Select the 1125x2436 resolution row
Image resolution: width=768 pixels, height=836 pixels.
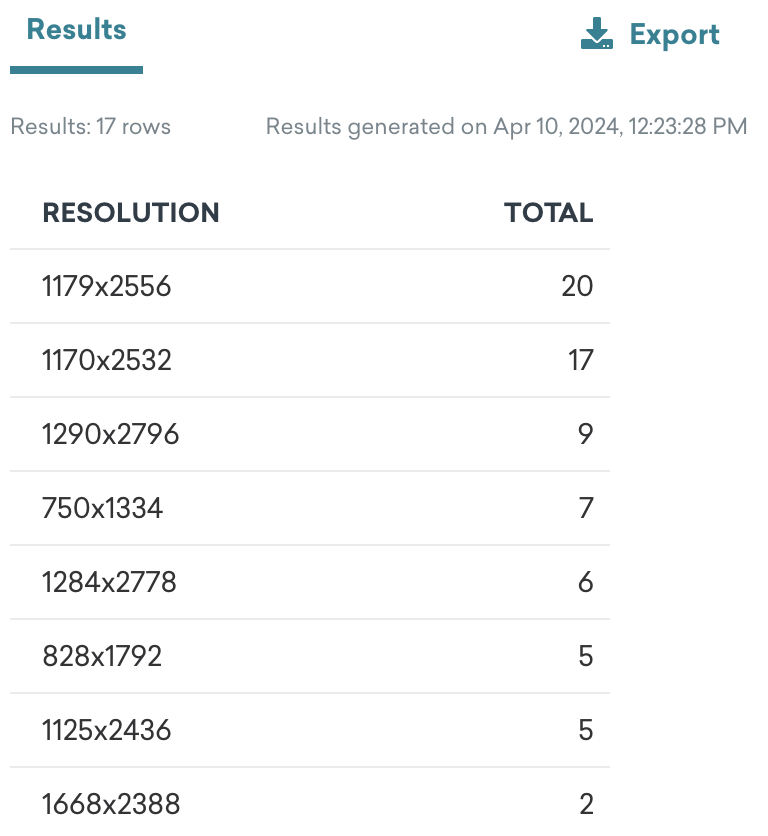(310, 730)
